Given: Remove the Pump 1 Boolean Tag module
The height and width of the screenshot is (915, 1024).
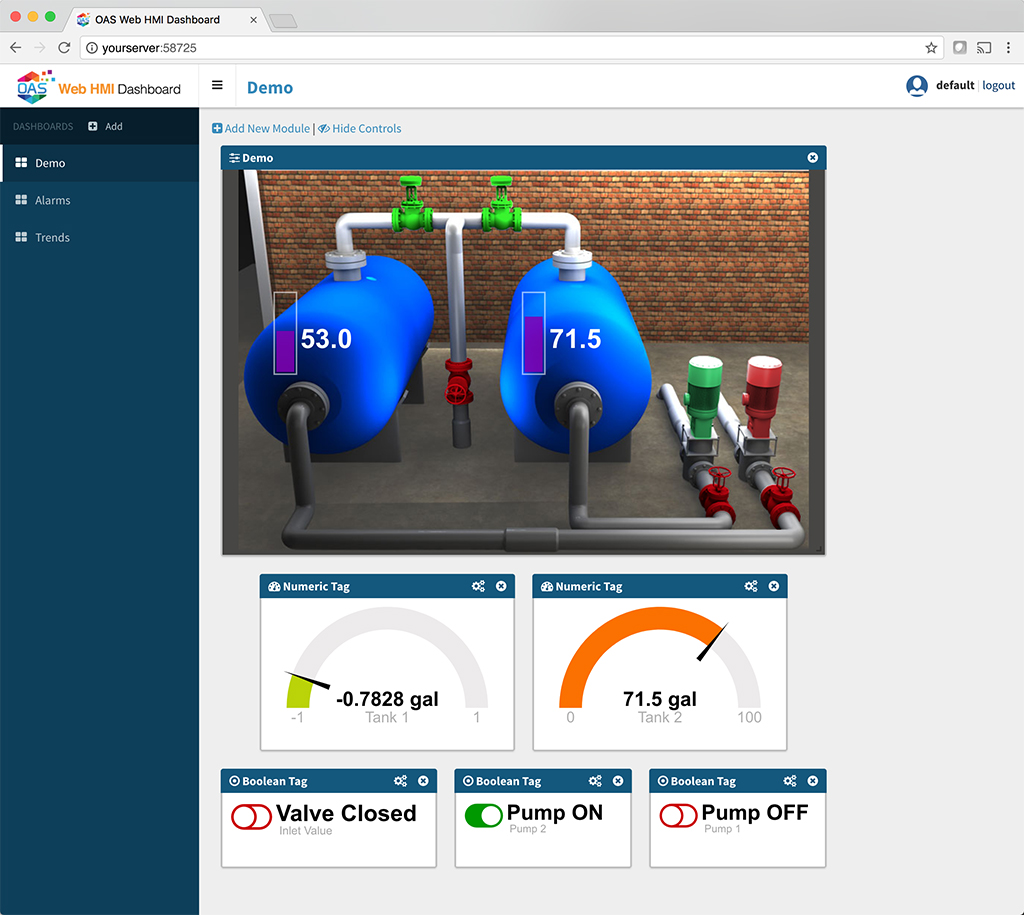Looking at the screenshot, I should [813, 781].
